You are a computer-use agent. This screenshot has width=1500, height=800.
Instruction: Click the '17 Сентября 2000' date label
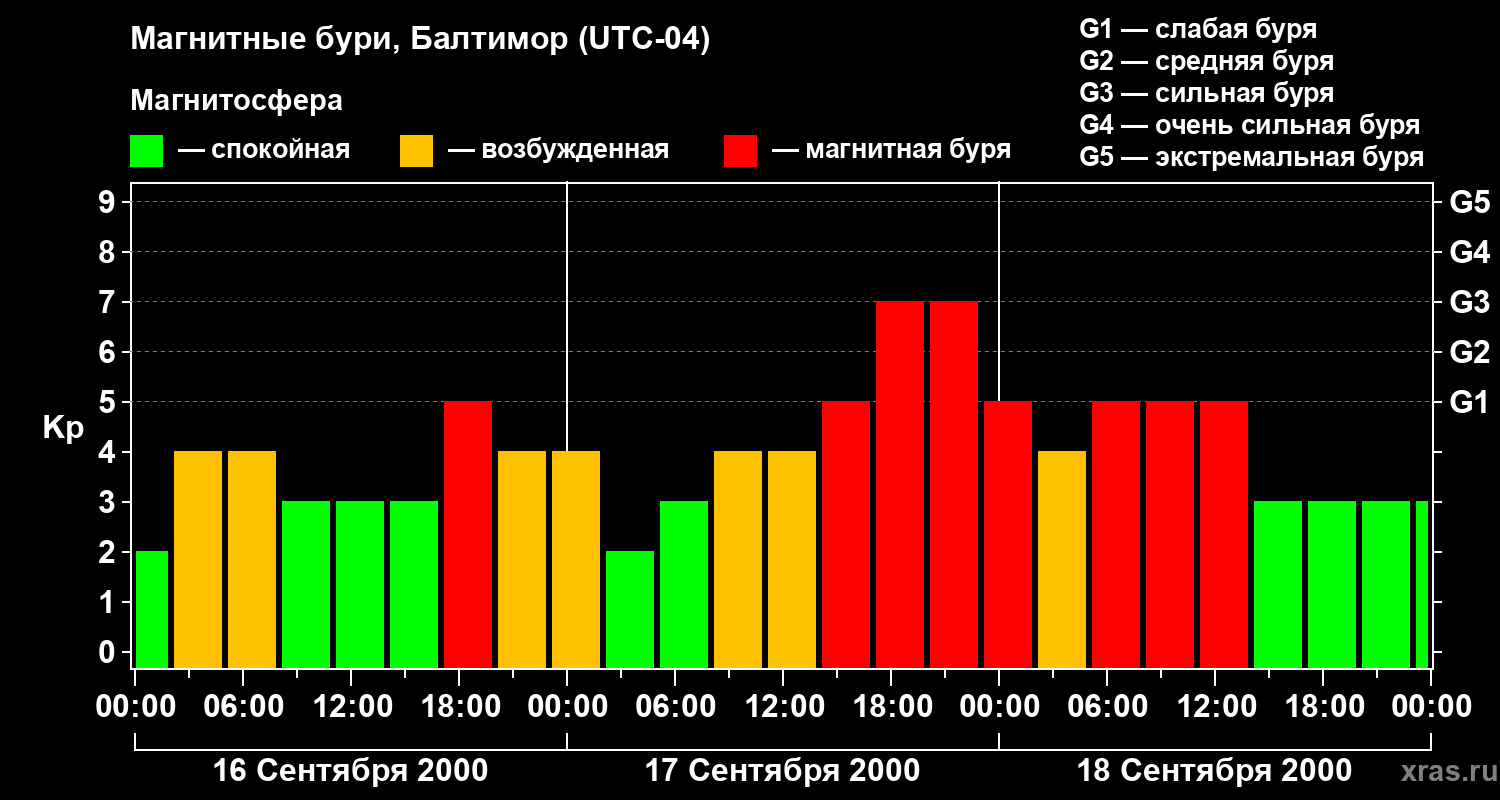(783, 771)
